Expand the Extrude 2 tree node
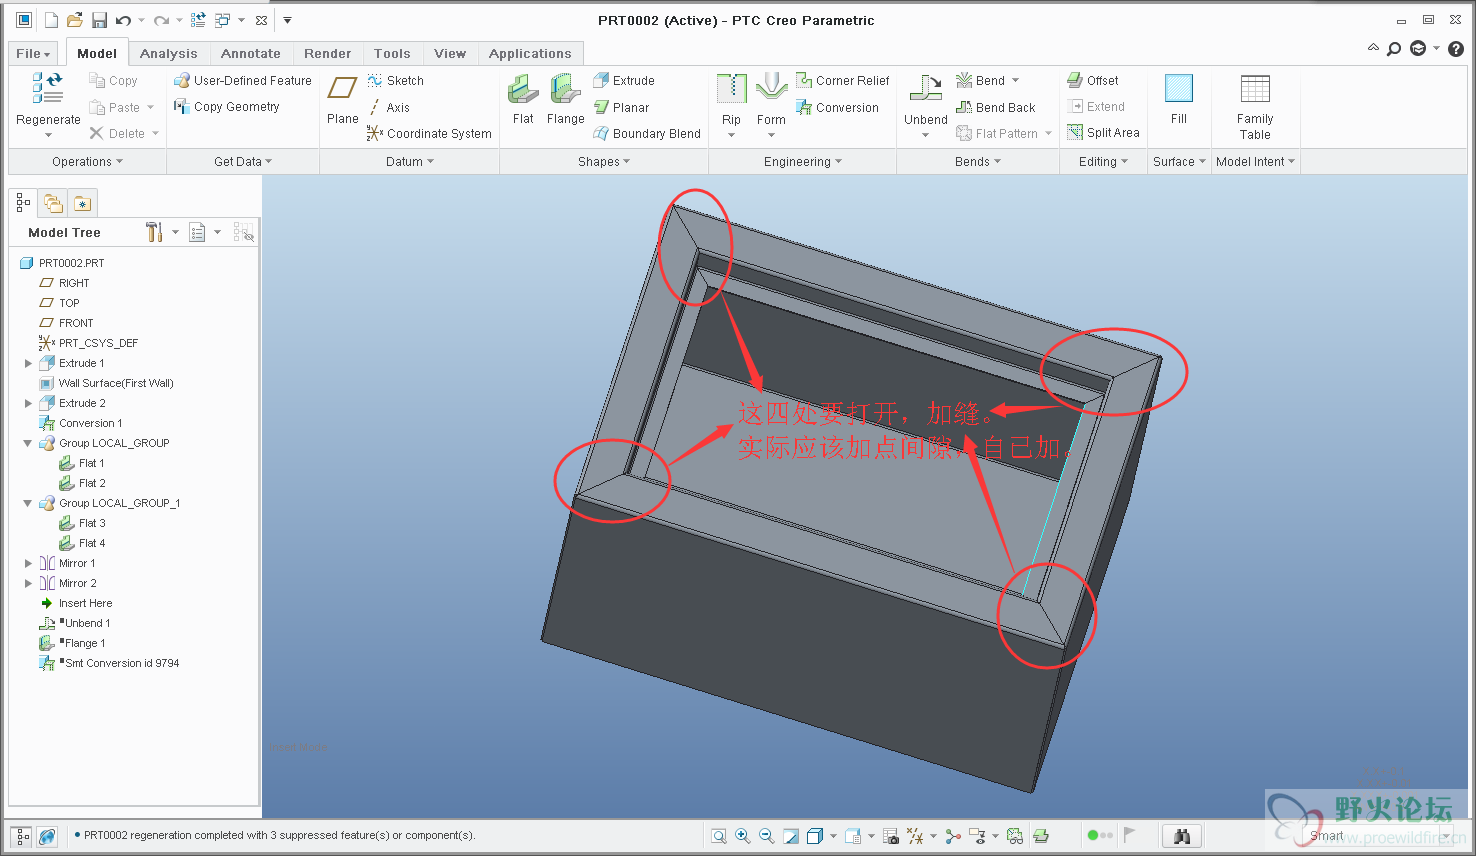Screen dimensions: 1476x856 (28, 403)
